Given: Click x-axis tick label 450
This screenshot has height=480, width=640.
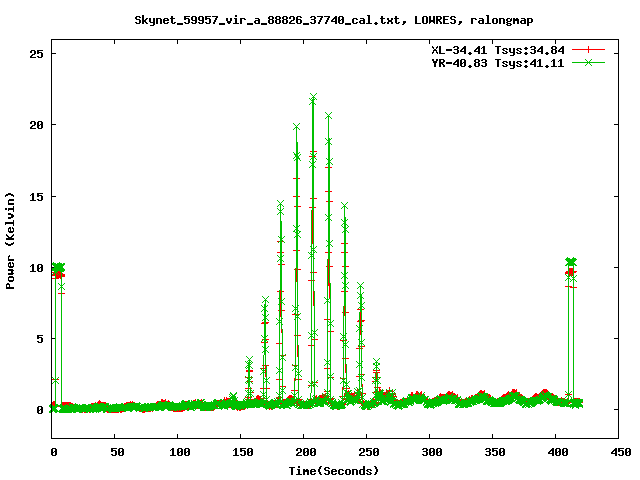Looking at the screenshot, I should click(621, 452).
